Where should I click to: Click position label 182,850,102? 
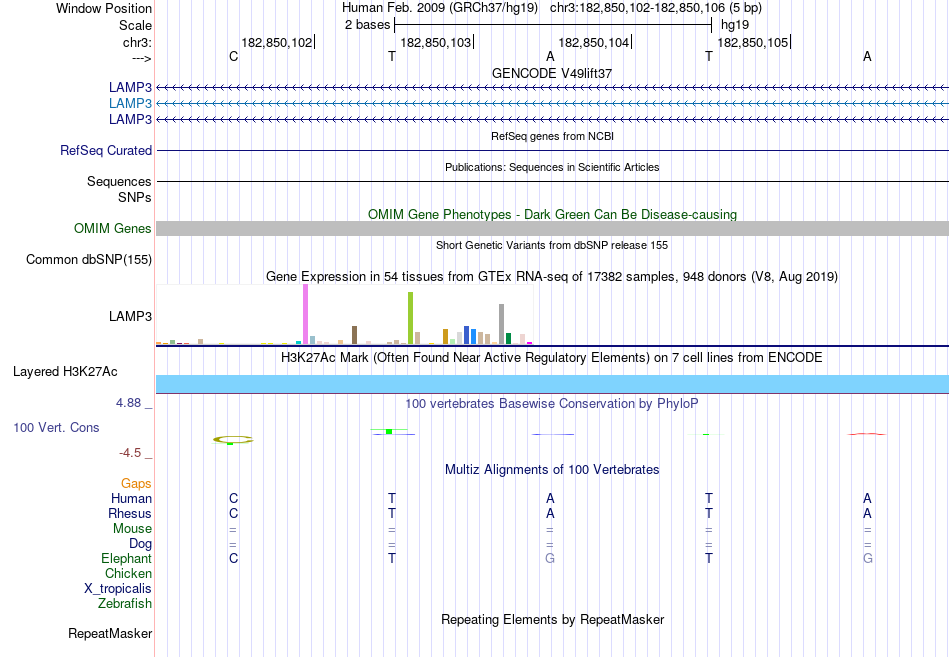(277, 42)
